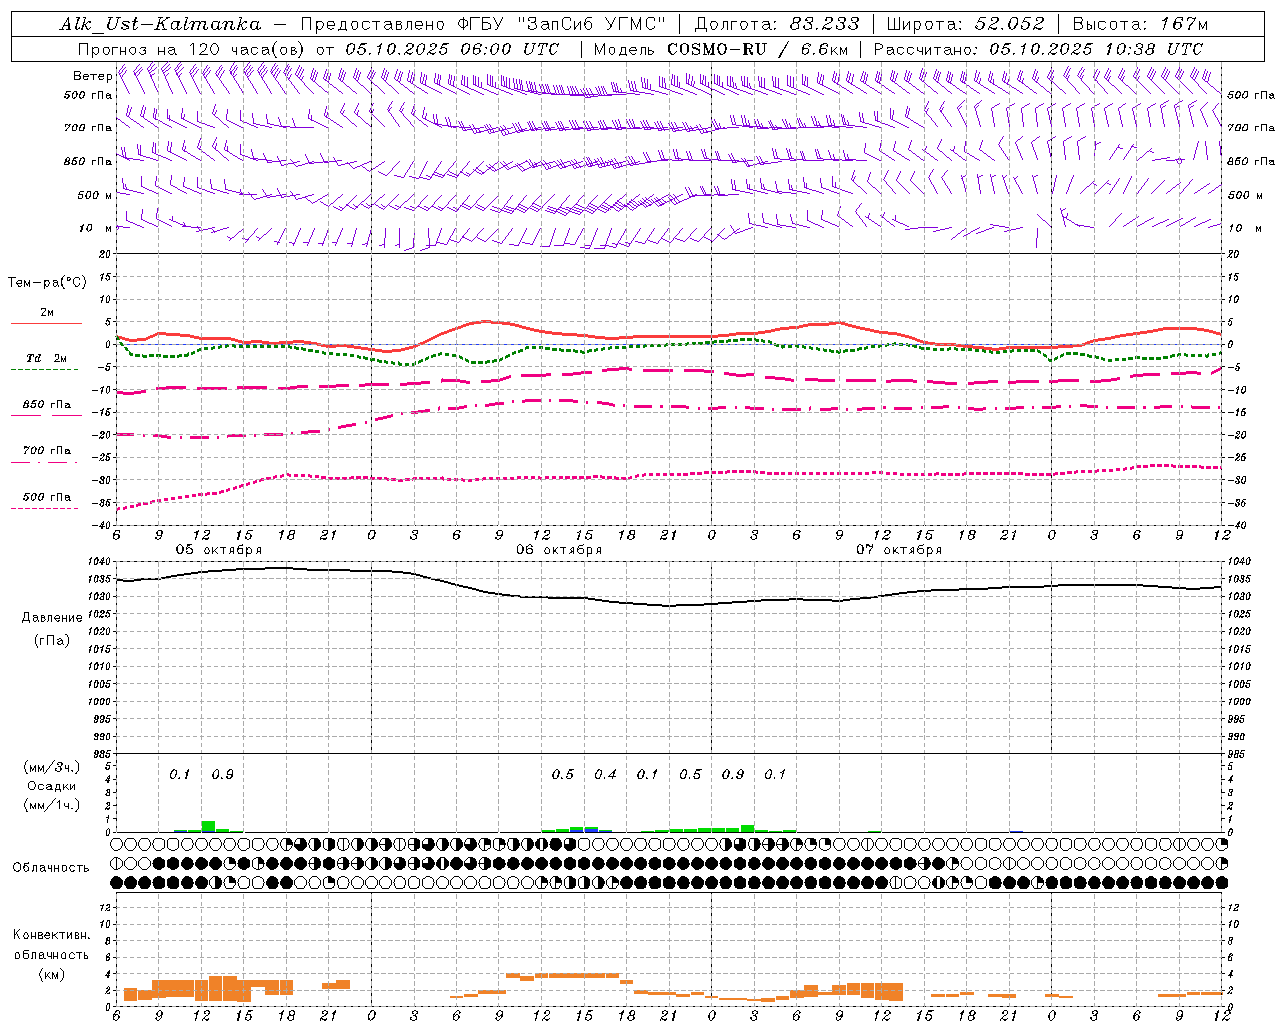Select the 850 гПа temperature legend entry
Image resolution: width=1280 pixels, height=1024 pixels.
(x=46, y=405)
